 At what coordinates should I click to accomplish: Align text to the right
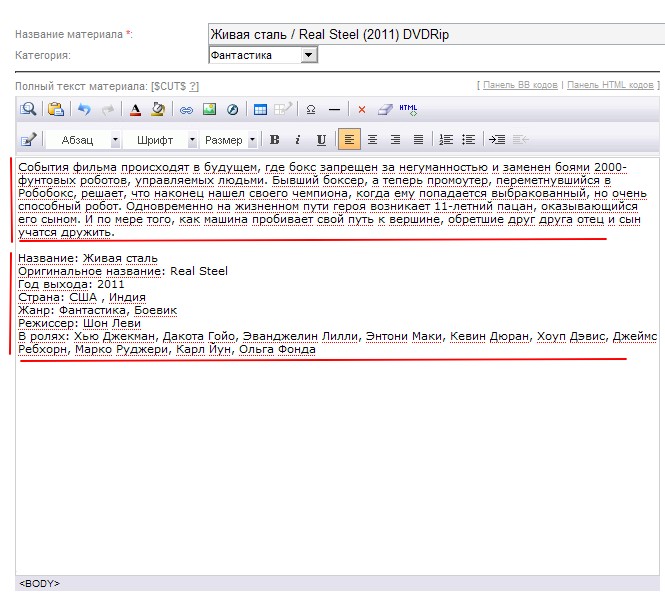click(395, 140)
